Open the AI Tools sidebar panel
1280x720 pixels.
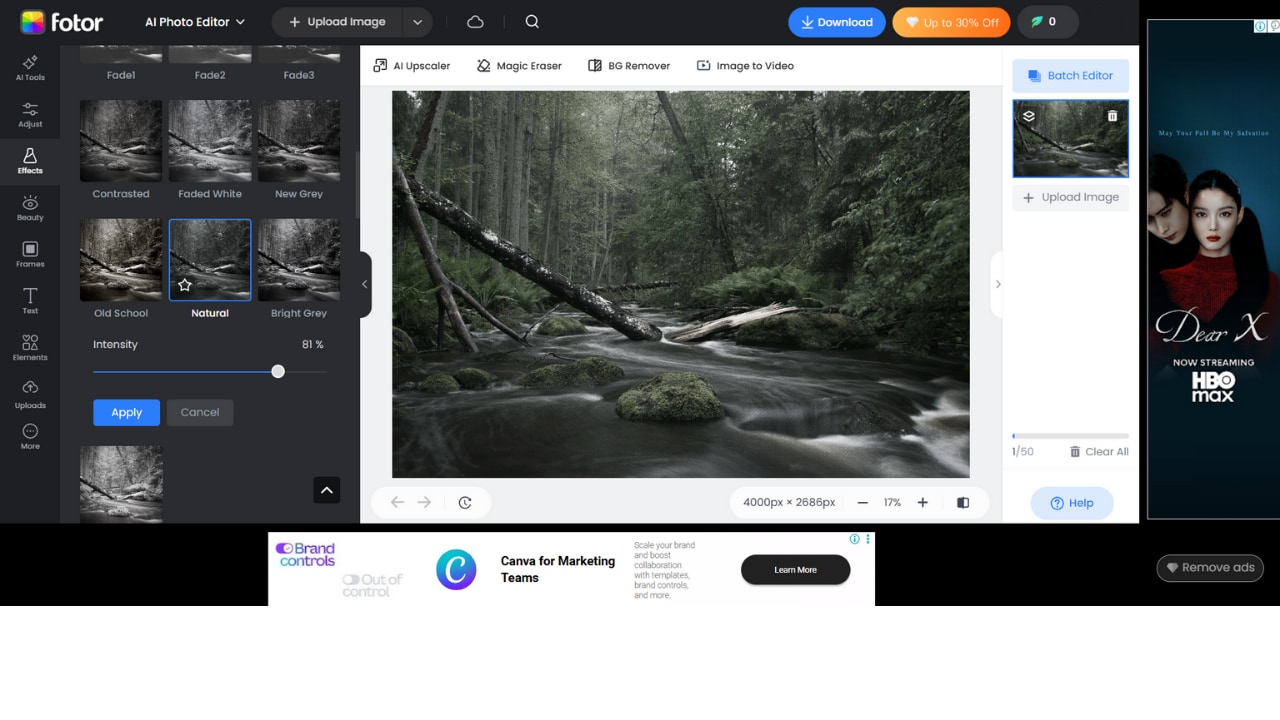coord(30,68)
